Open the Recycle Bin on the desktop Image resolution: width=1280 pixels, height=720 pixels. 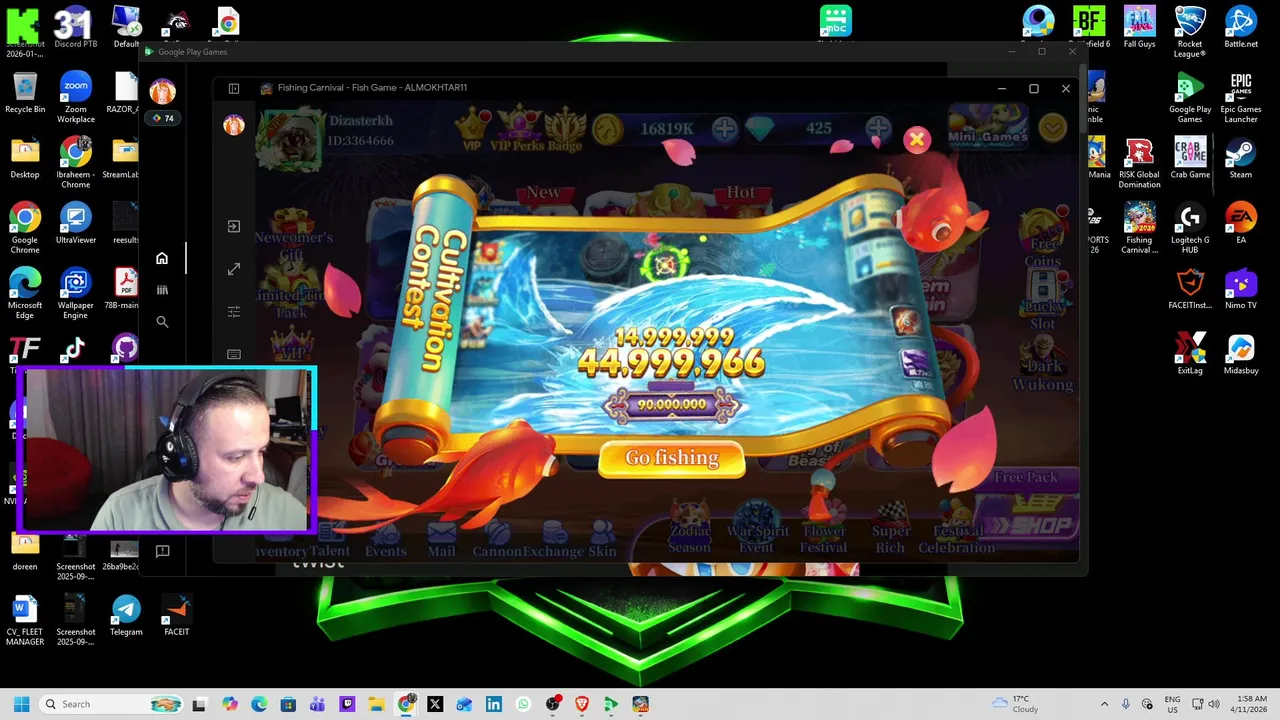point(25,94)
